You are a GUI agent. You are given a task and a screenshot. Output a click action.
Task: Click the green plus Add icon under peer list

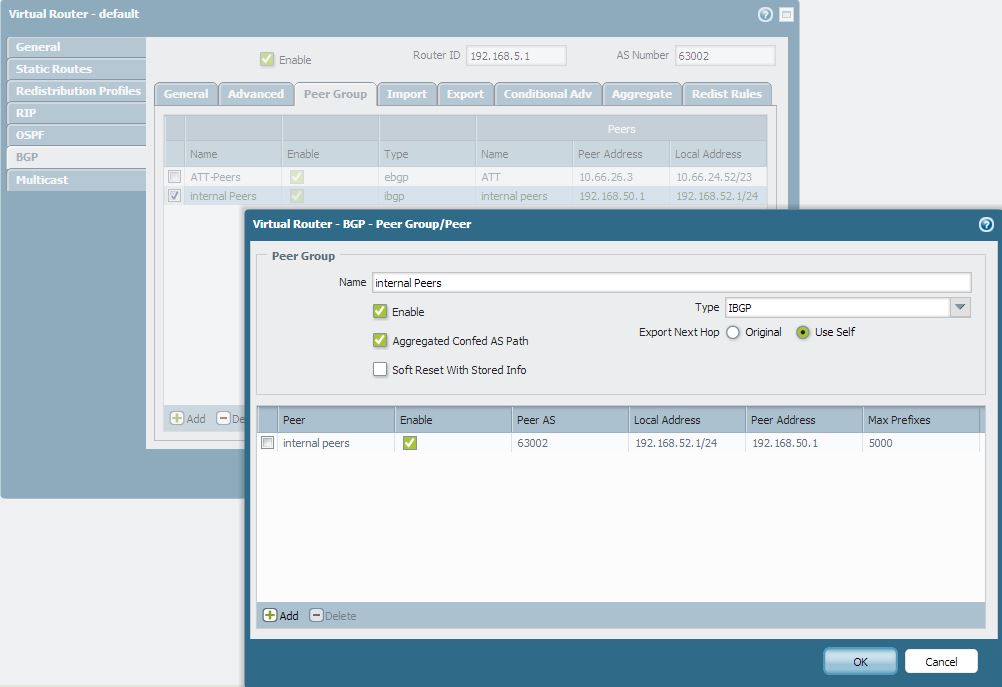tap(270, 616)
